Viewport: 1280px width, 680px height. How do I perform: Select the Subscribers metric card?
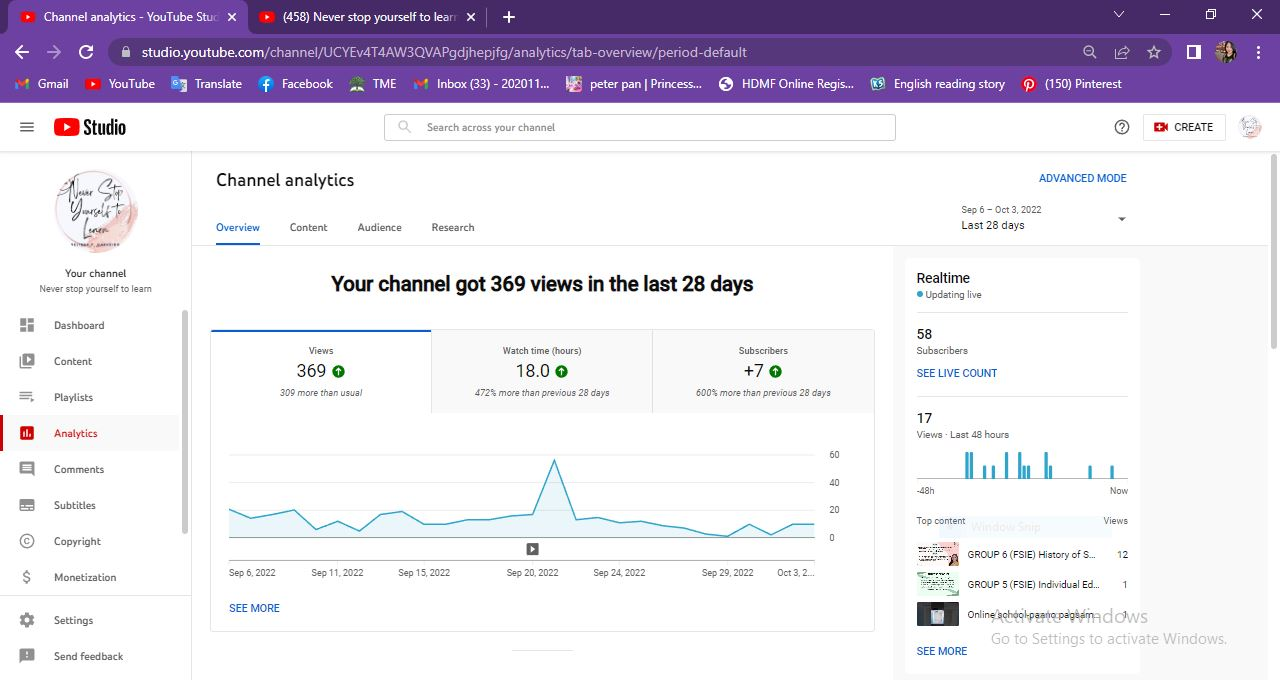pyautogui.click(x=763, y=371)
